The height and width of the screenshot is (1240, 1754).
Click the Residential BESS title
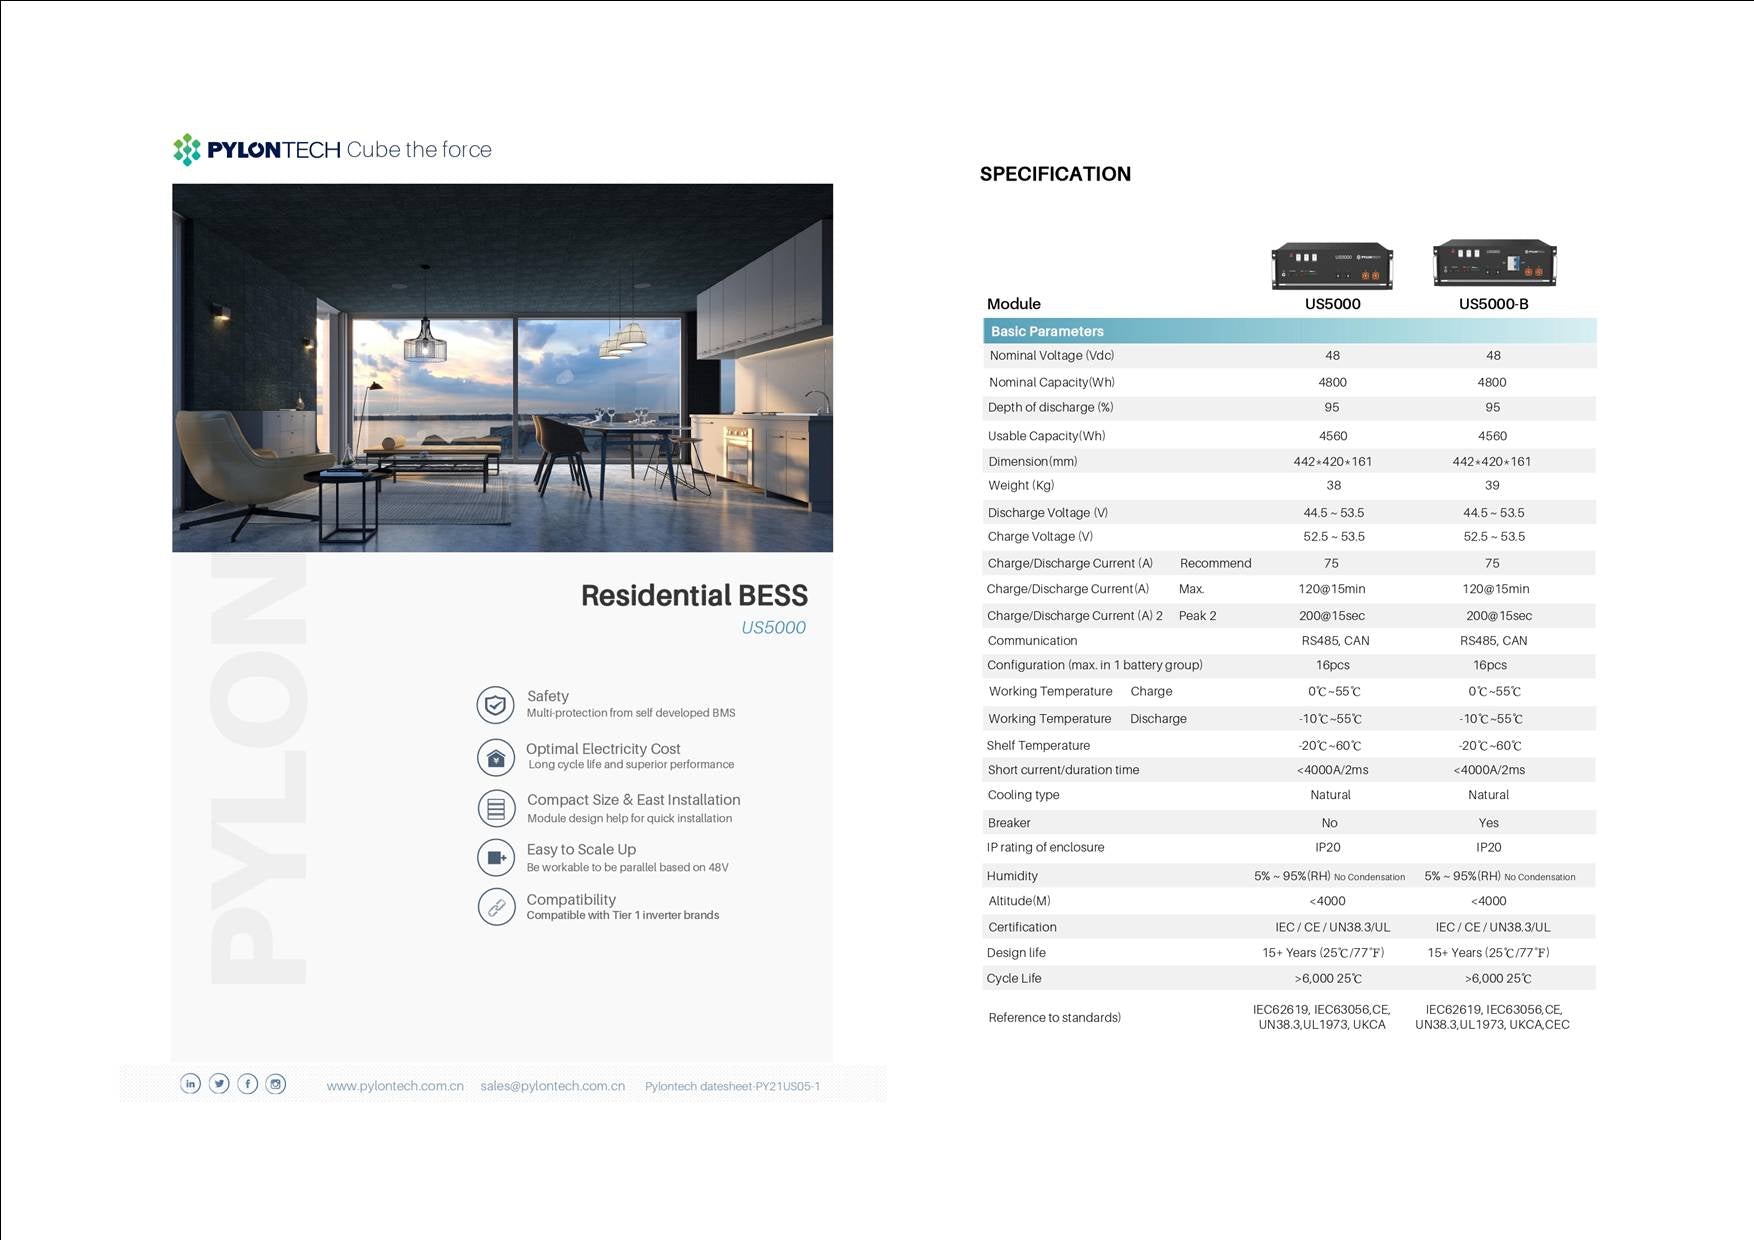tap(694, 596)
